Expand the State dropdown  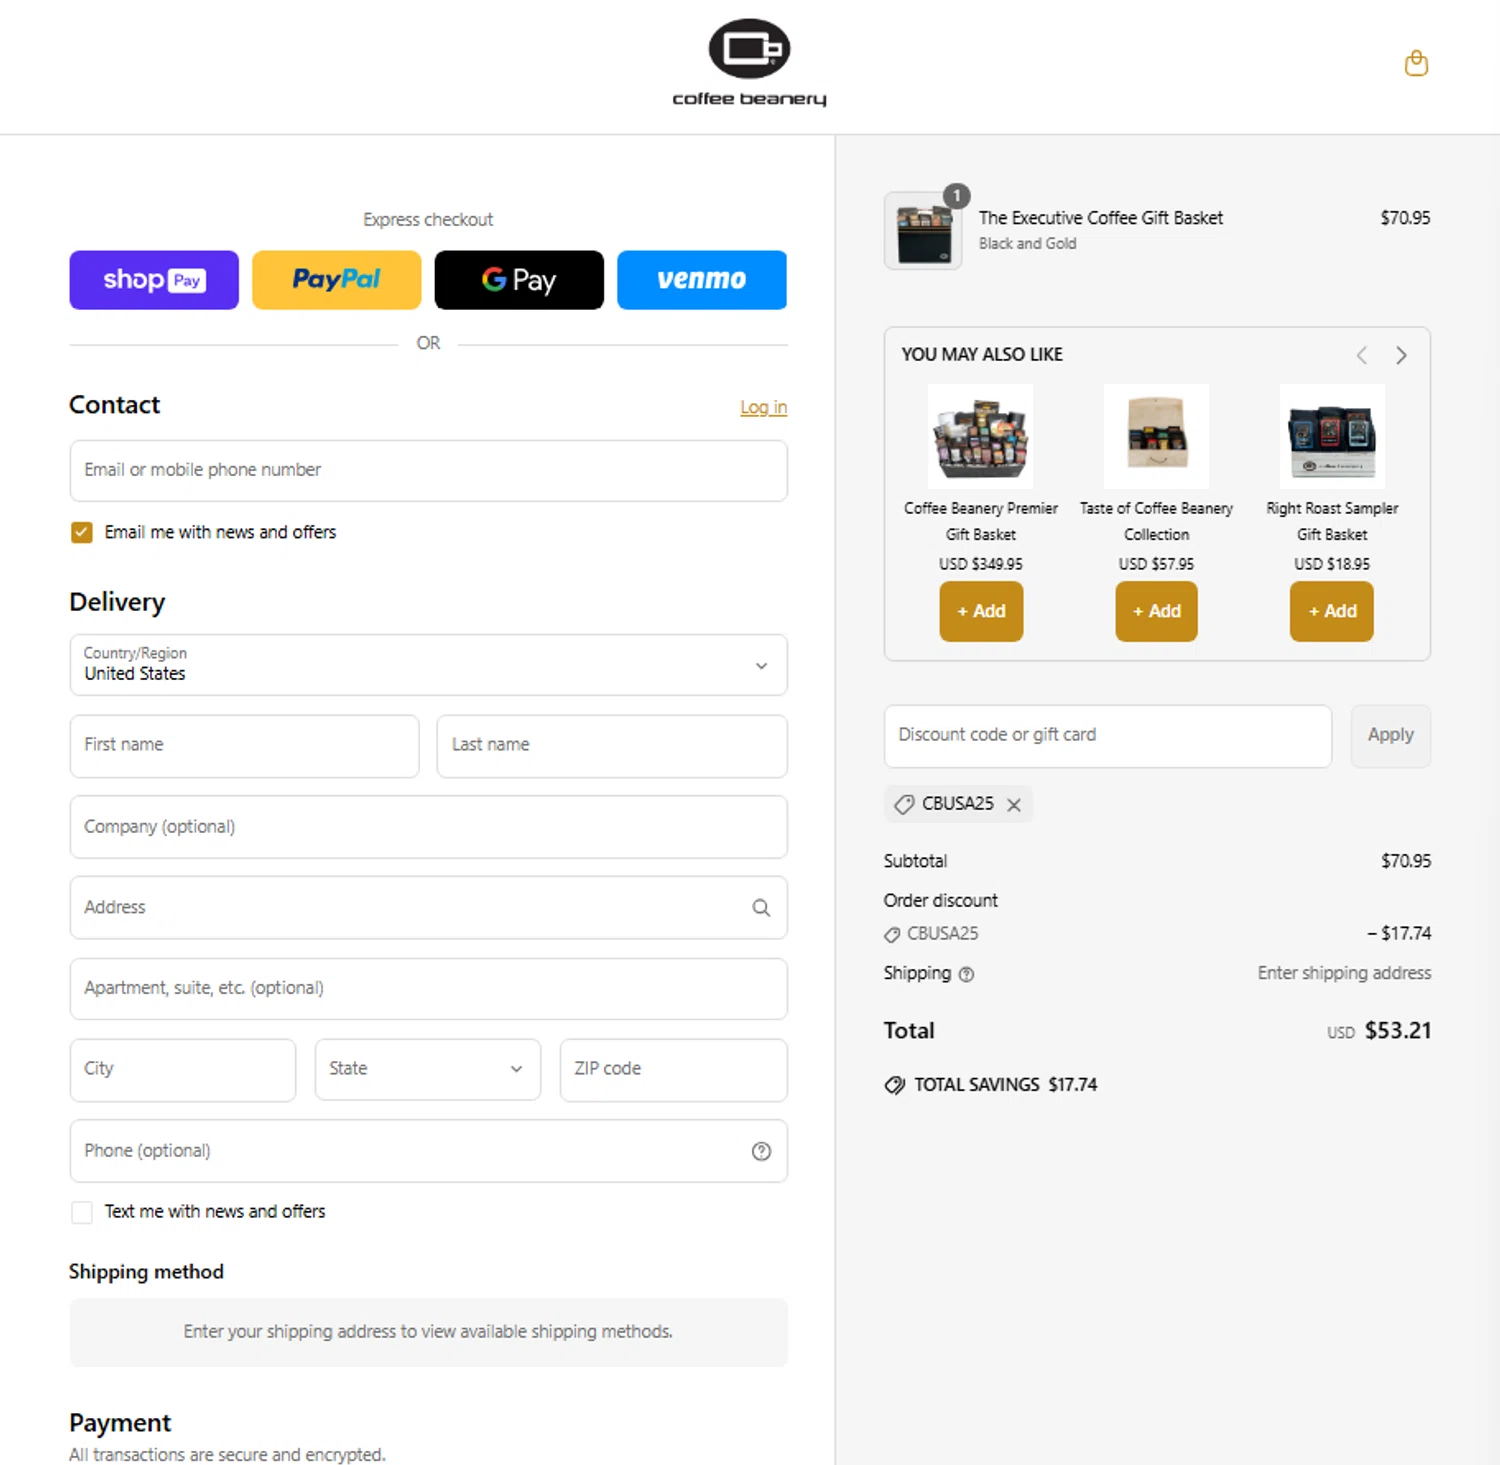(x=428, y=1070)
